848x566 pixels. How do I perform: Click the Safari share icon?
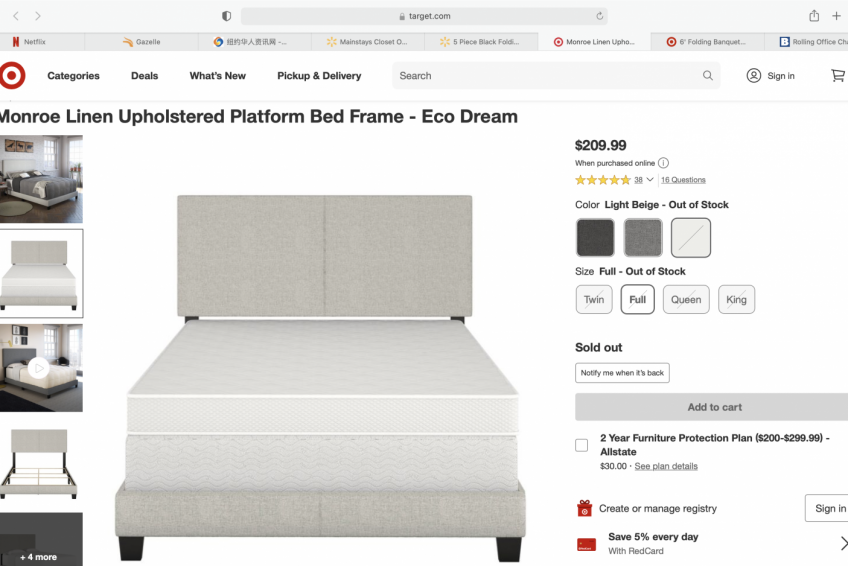click(x=814, y=16)
